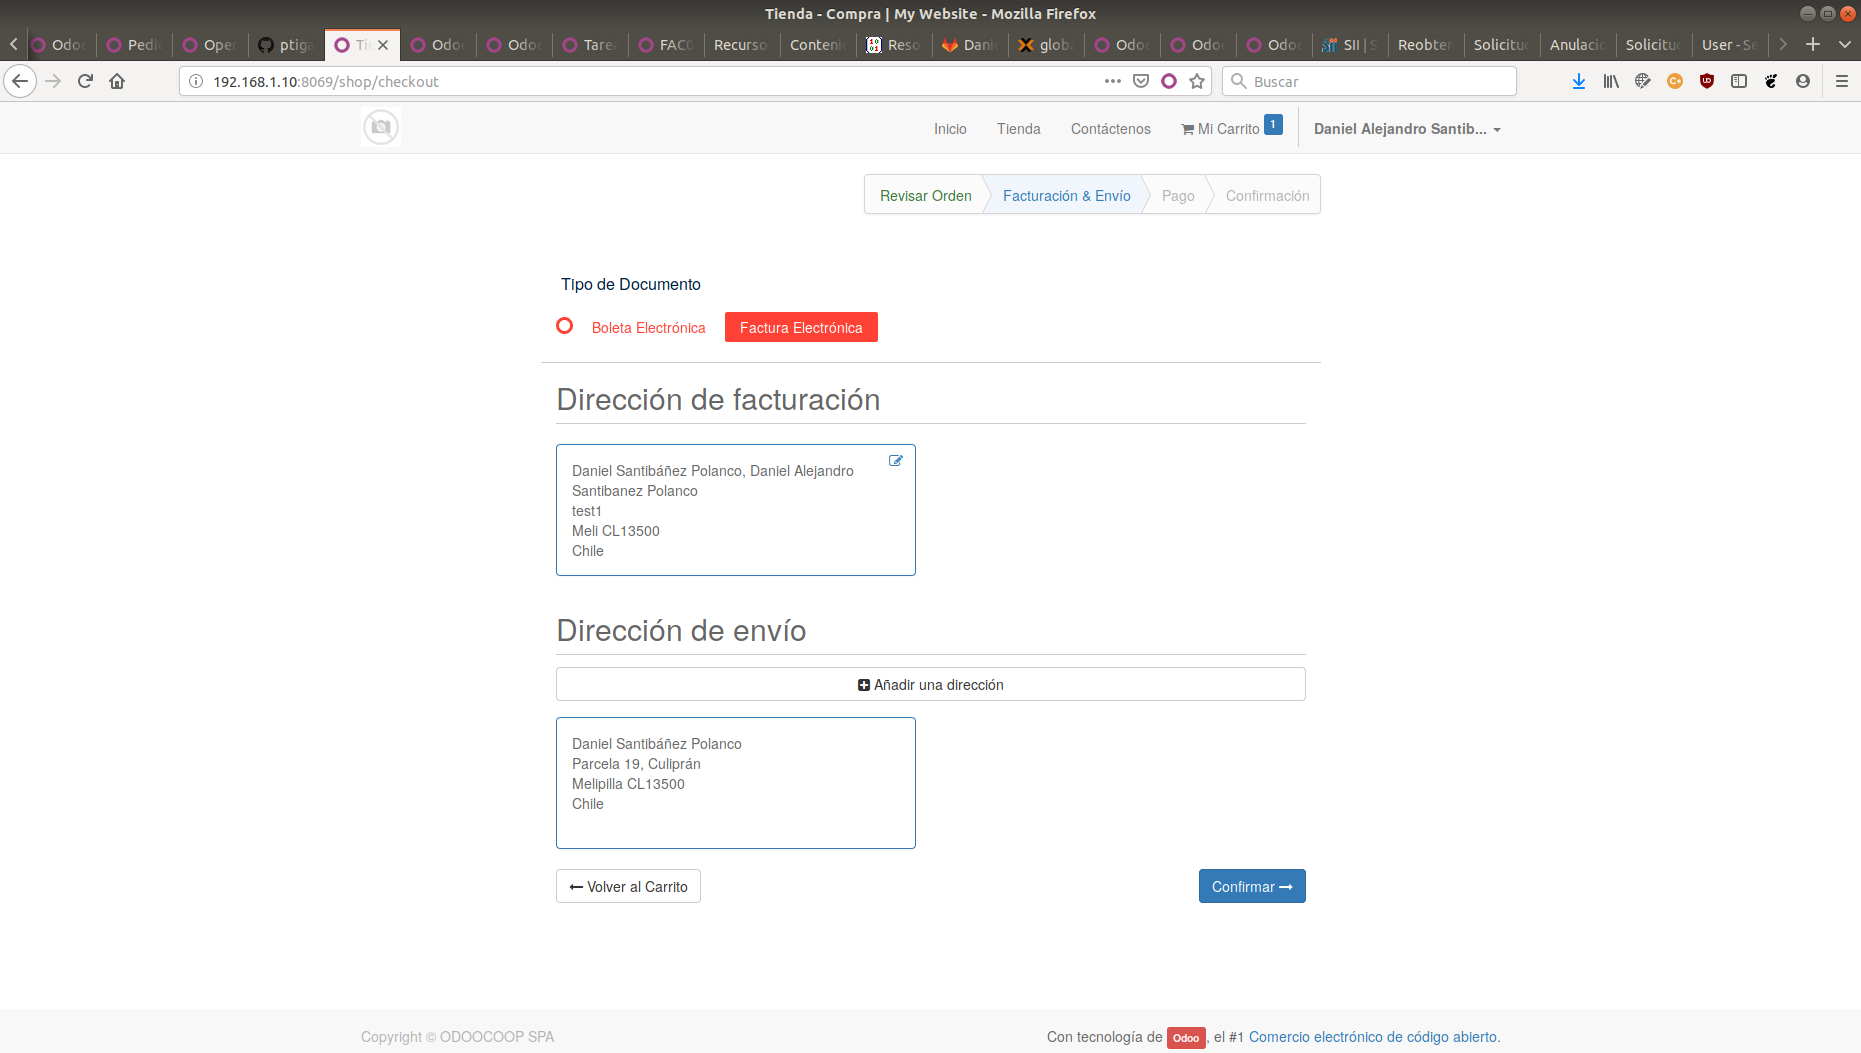
Task: Open the Comercio electrónico de código abierto link
Action: click(x=1374, y=1037)
